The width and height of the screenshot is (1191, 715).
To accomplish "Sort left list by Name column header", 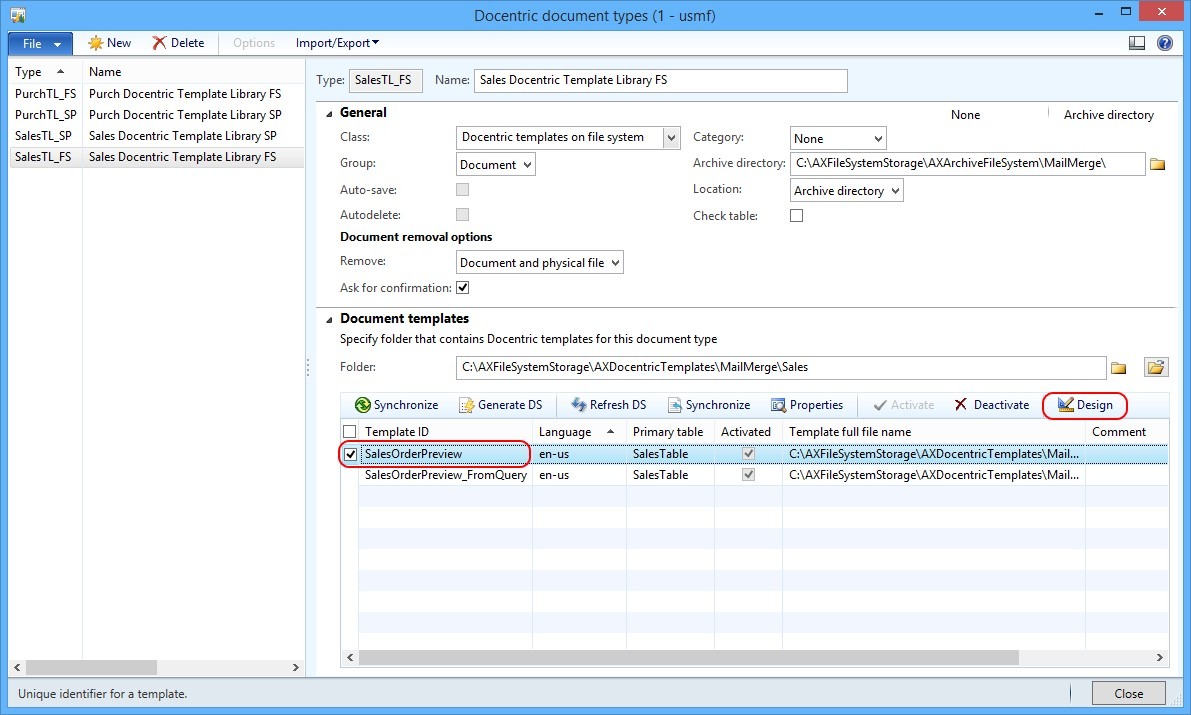I will coord(193,71).
